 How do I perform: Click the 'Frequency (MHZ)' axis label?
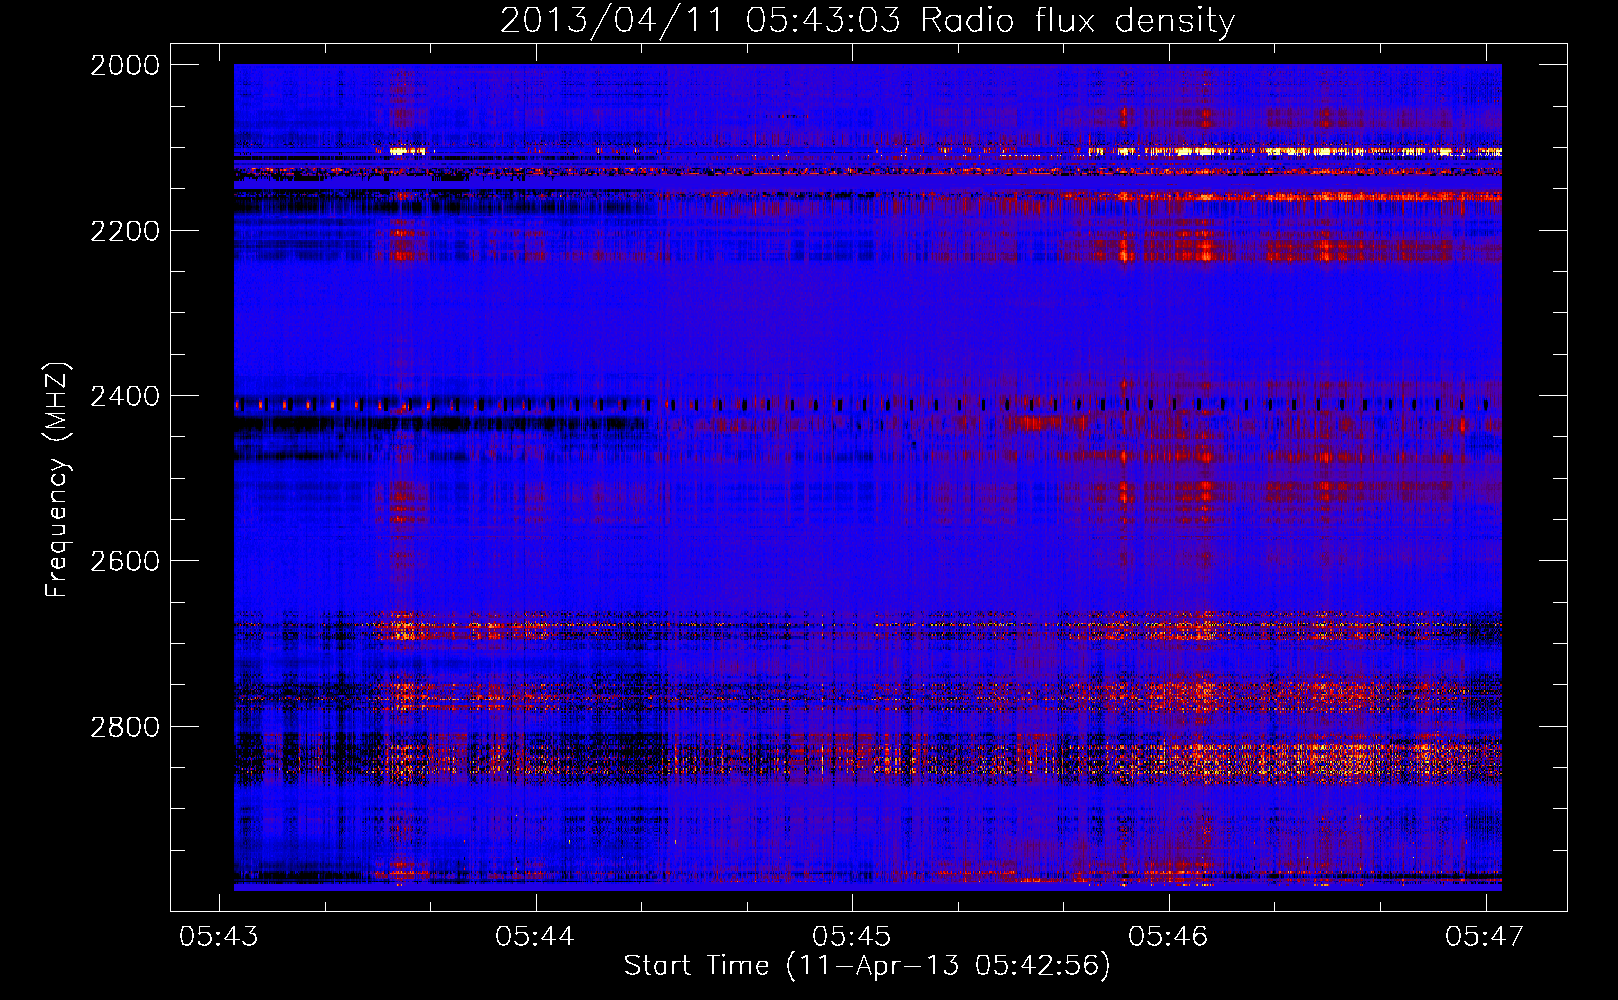click(57, 480)
